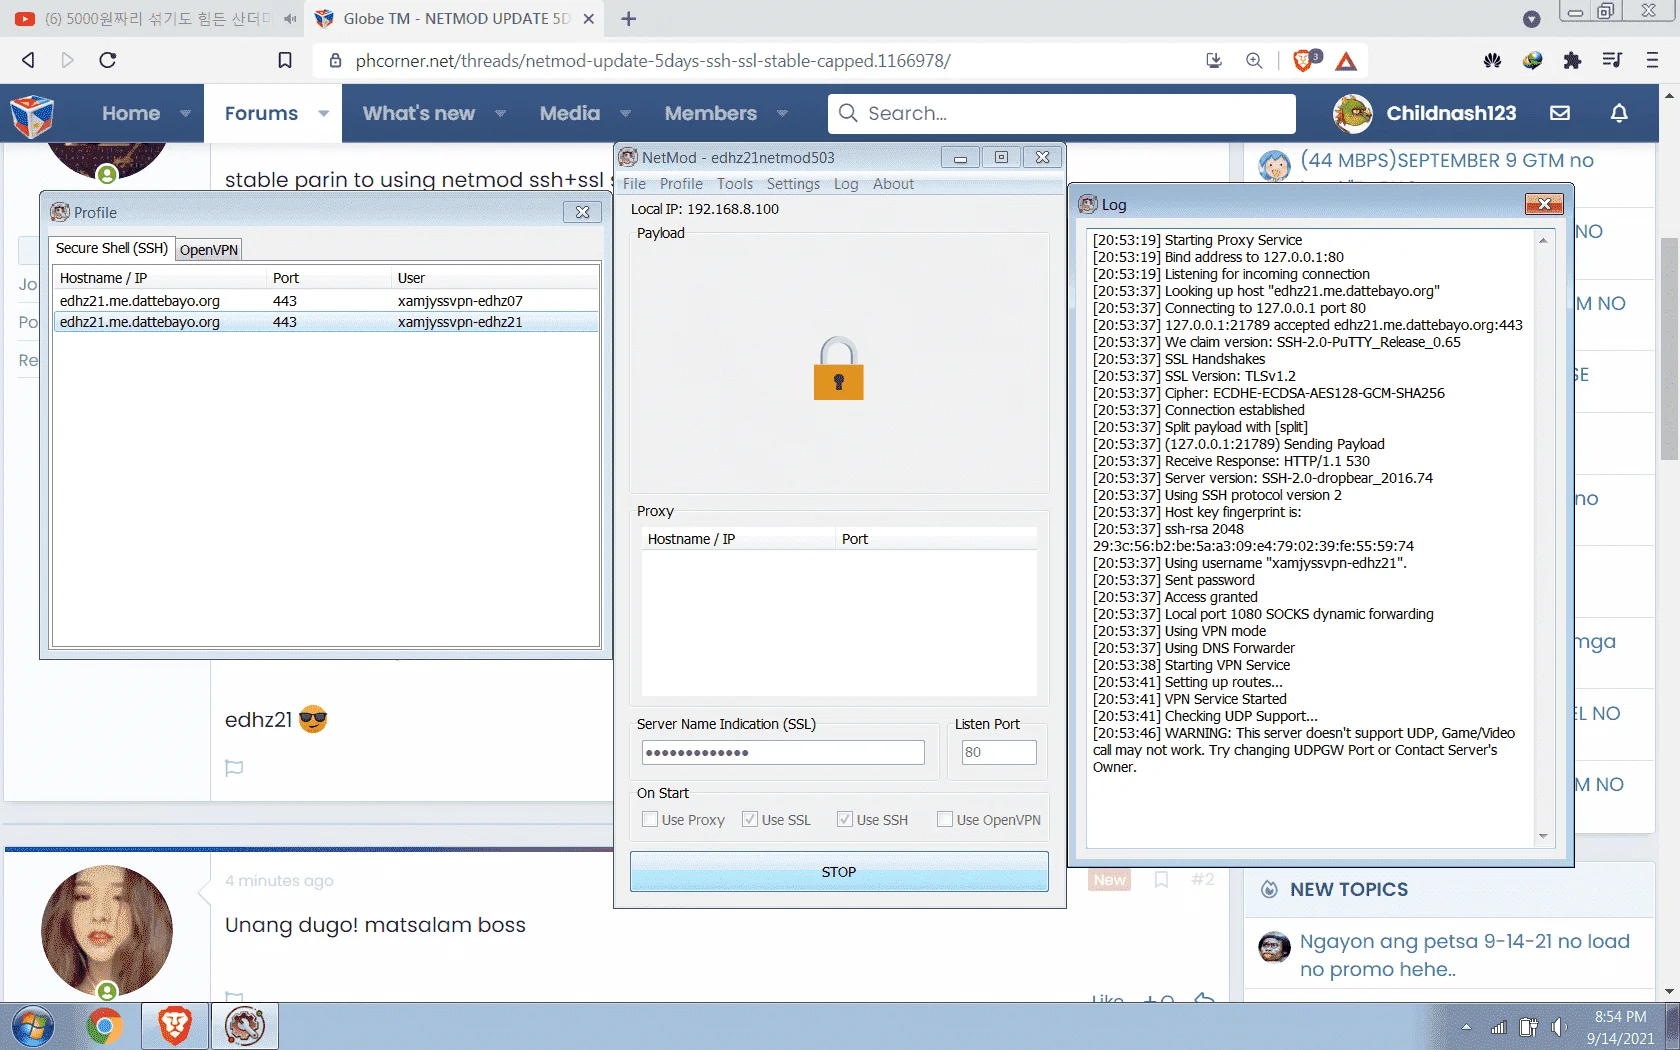Click the Hostname / IP column header in Profile
Screen dimensions: 1680x1050
pos(160,278)
